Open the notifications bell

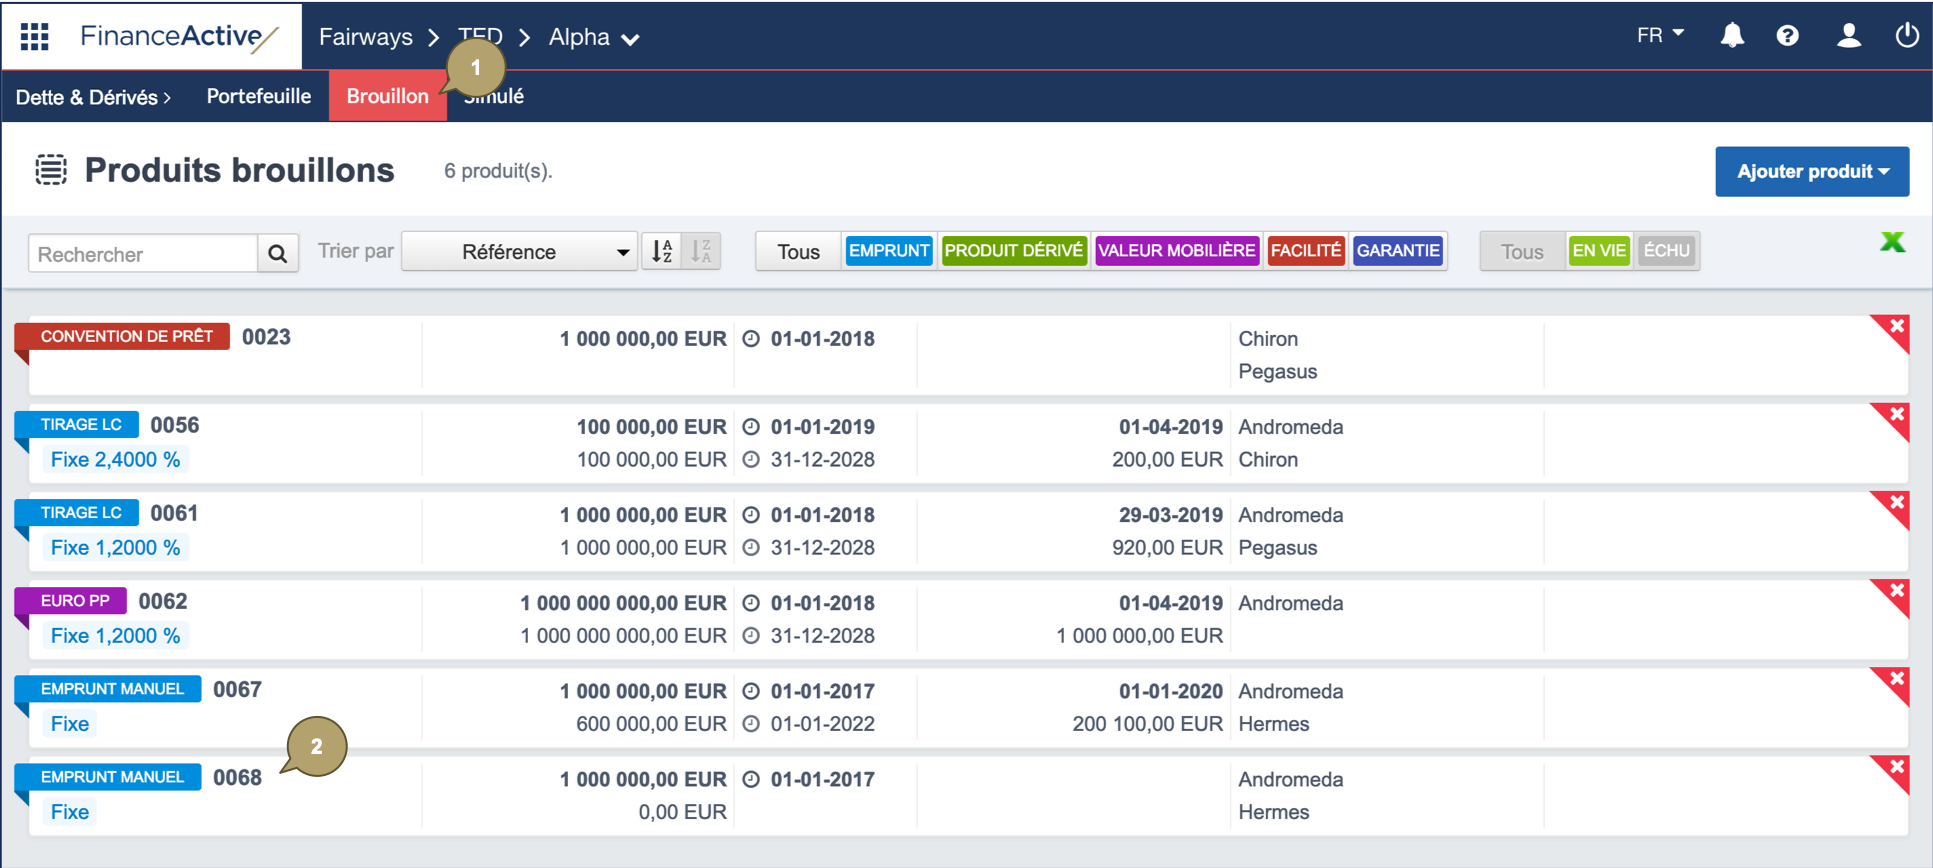(x=1732, y=36)
